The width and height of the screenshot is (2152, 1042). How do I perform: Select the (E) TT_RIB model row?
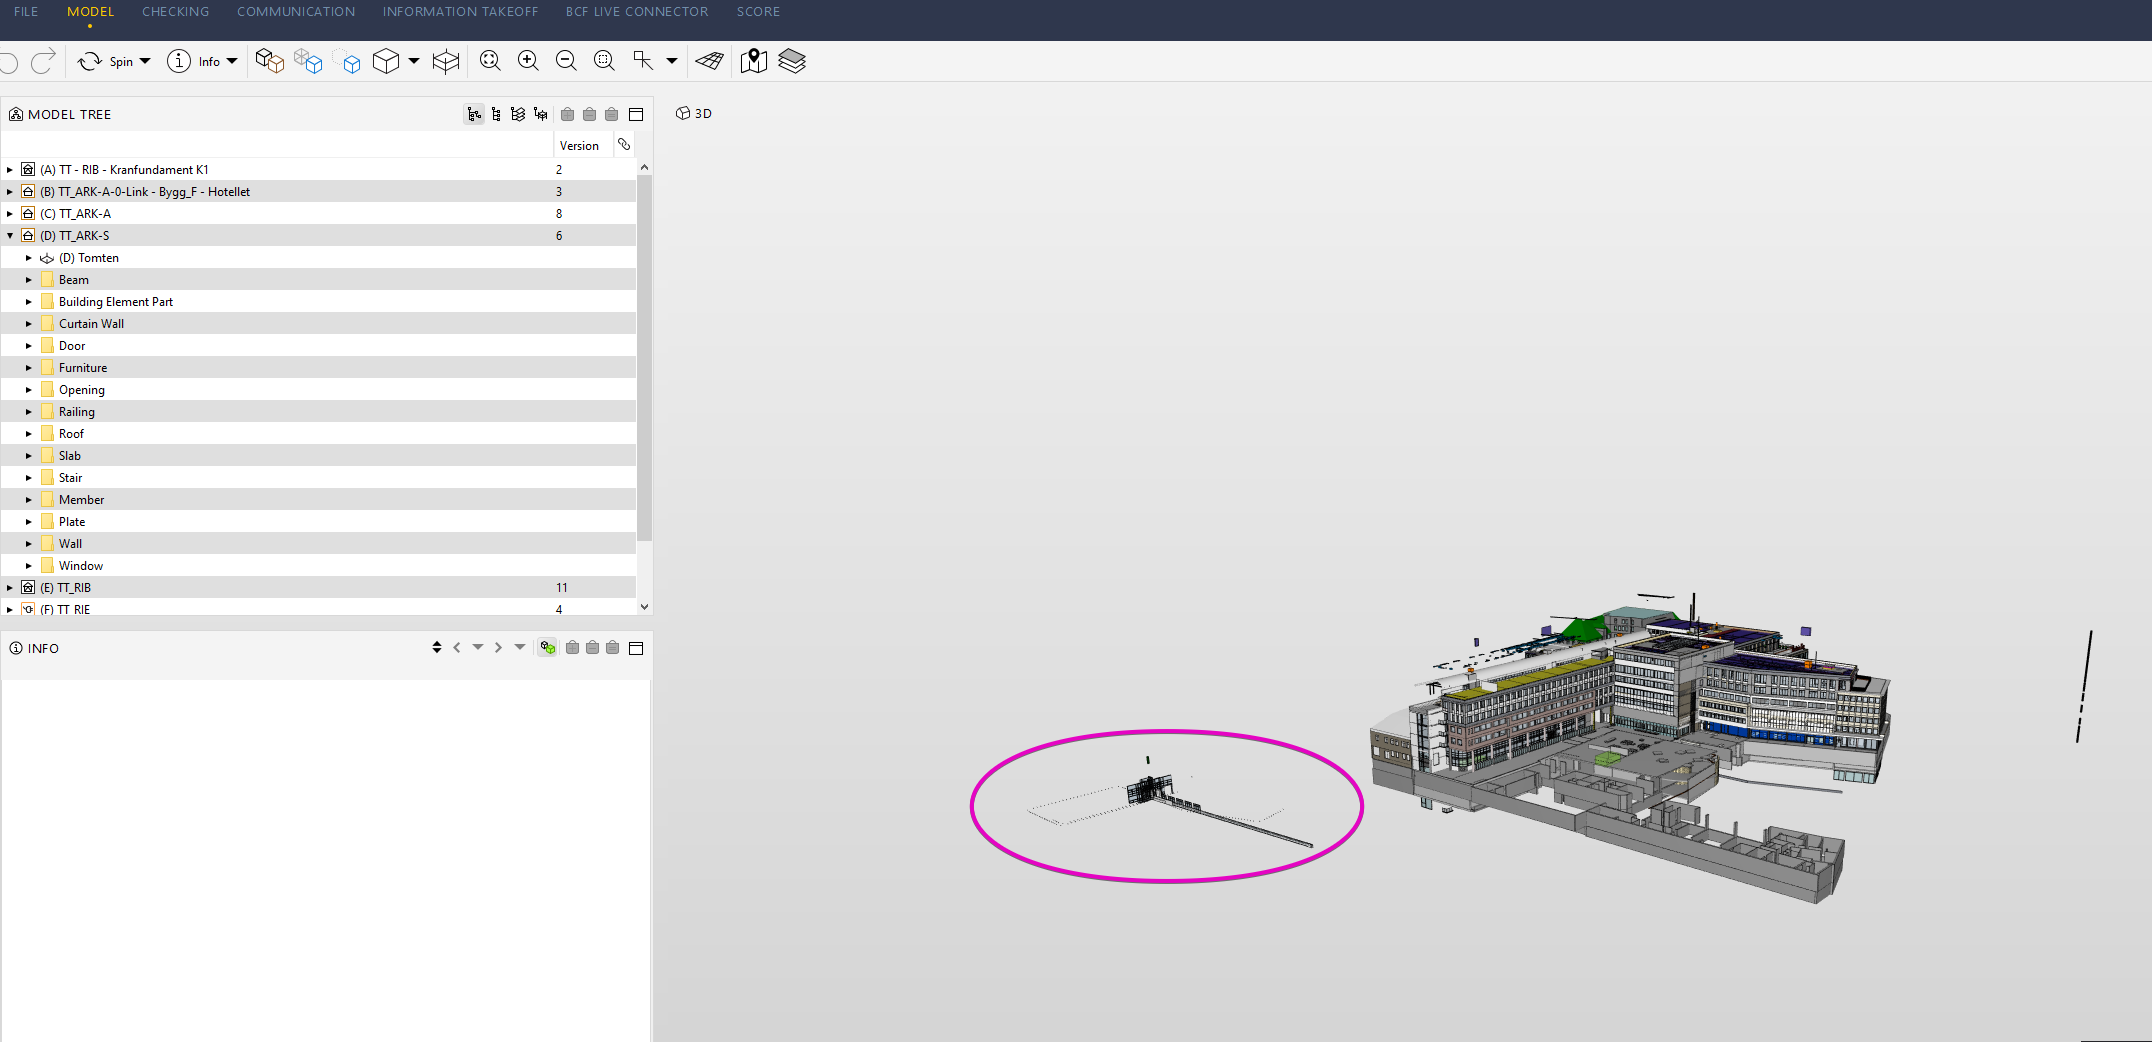click(75, 588)
